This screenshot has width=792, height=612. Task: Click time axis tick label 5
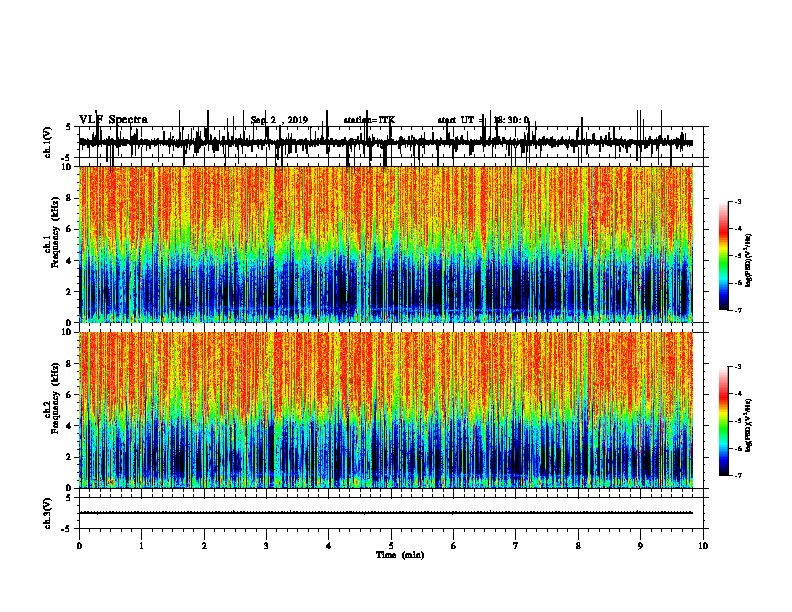point(391,546)
